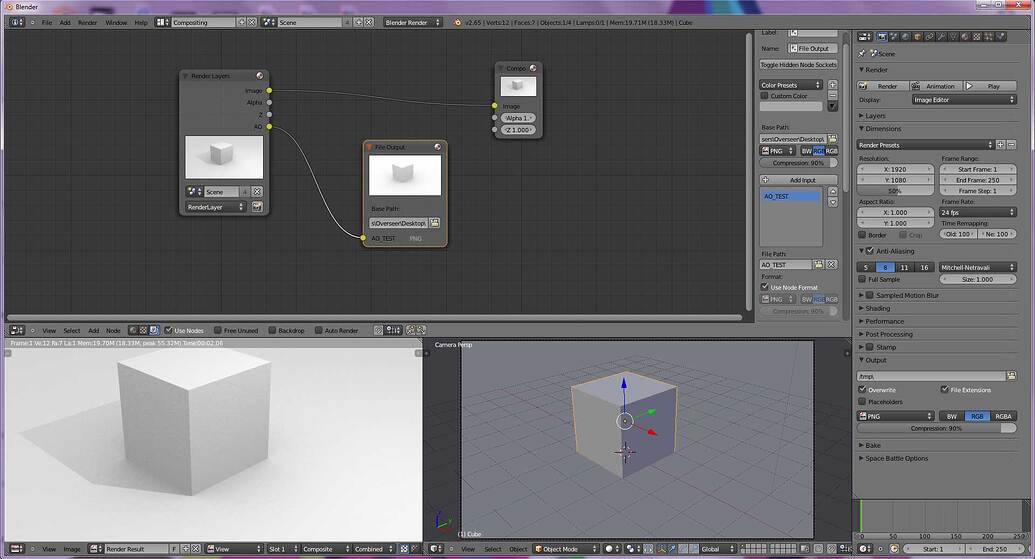1035x559 pixels.
Task: Open the Material properties sphere icon
Action: click(x=965, y=37)
